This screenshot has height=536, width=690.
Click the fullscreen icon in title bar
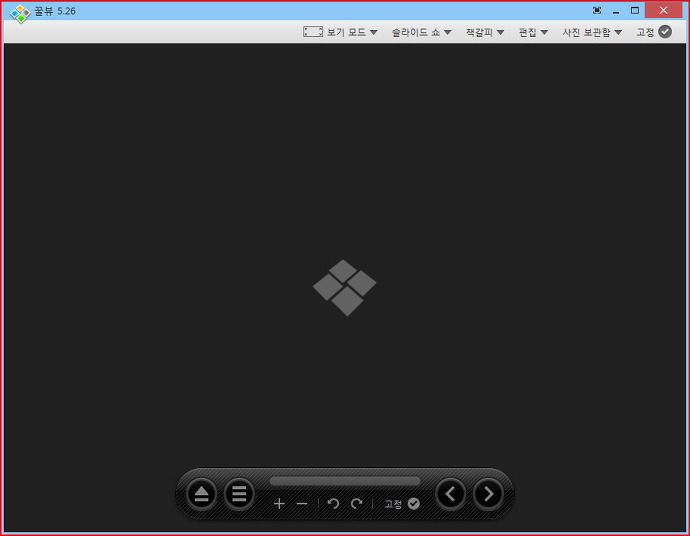(597, 11)
